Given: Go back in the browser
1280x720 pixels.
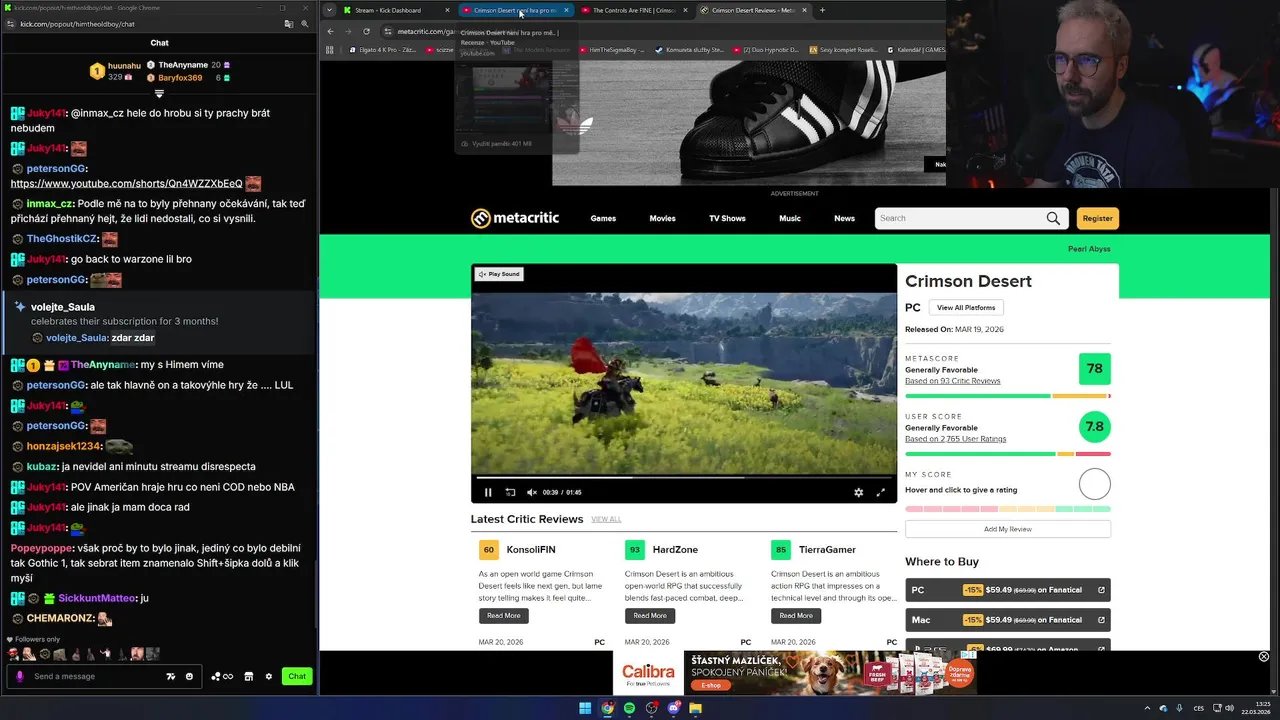Looking at the screenshot, I should [x=331, y=31].
